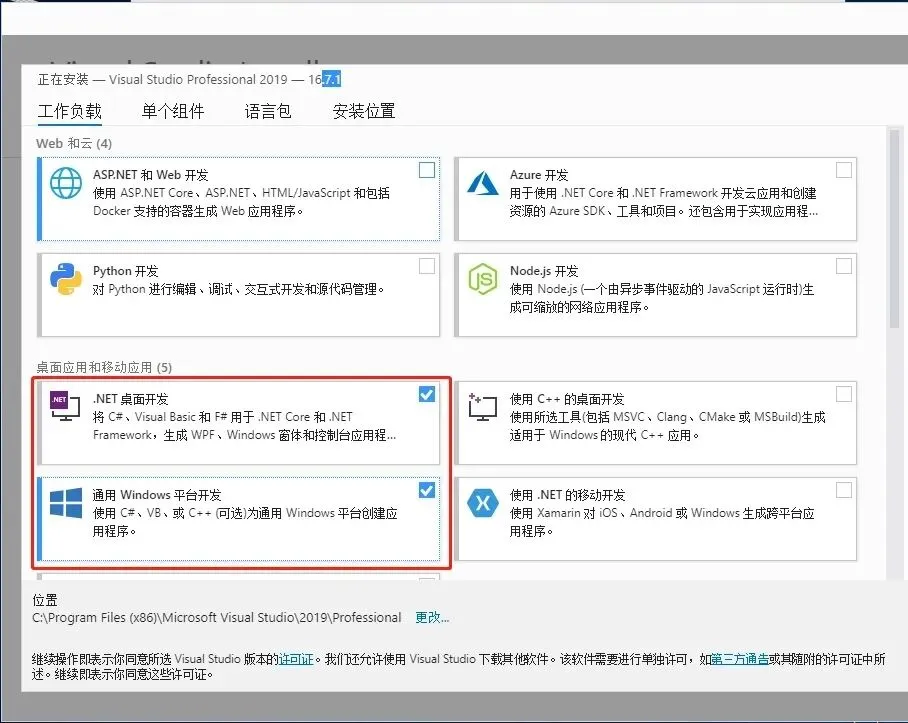This screenshot has width=908, height=723.
Task: Click the .NET desktop development icon
Action: pos(65,407)
